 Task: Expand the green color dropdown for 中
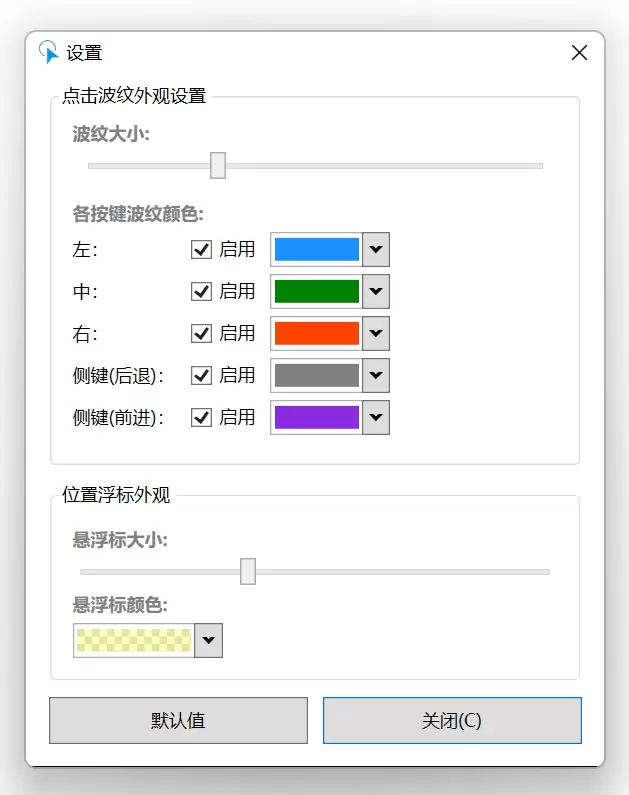tap(376, 292)
